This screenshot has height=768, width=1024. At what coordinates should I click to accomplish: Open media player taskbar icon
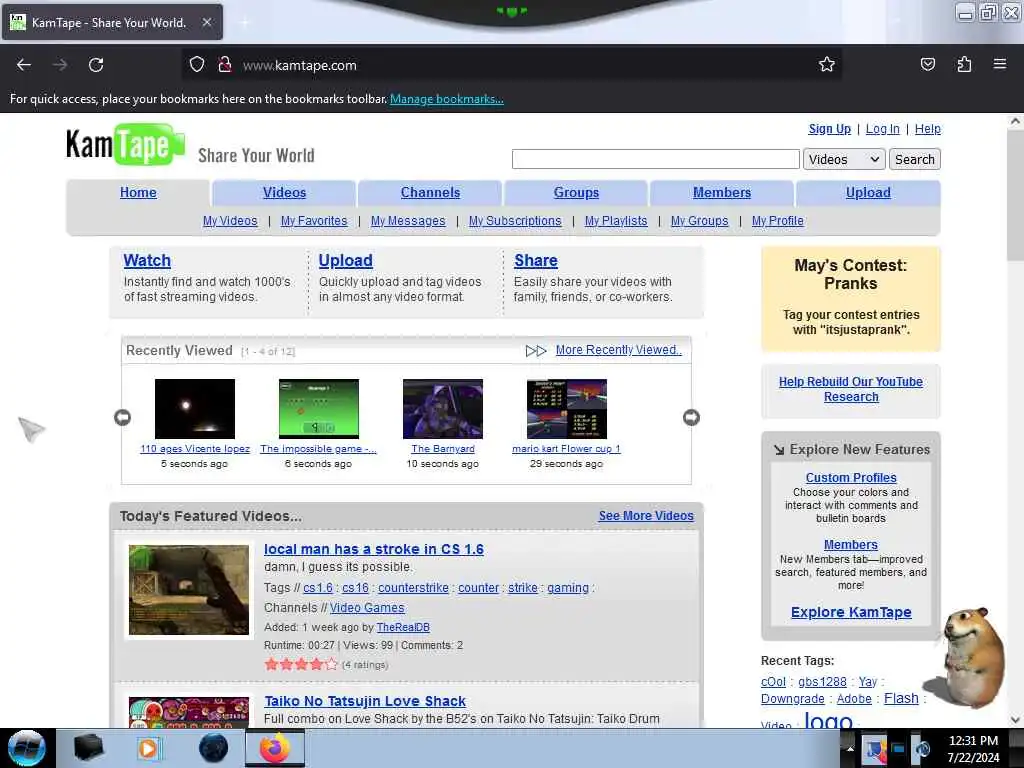[149, 748]
